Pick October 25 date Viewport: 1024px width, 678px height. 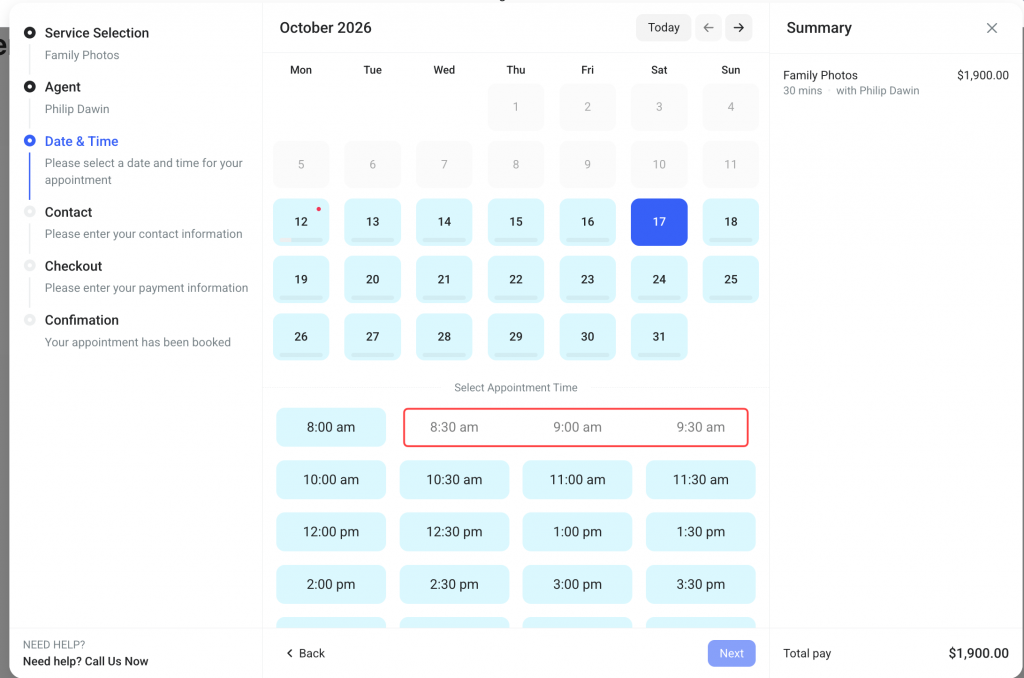[x=731, y=280]
